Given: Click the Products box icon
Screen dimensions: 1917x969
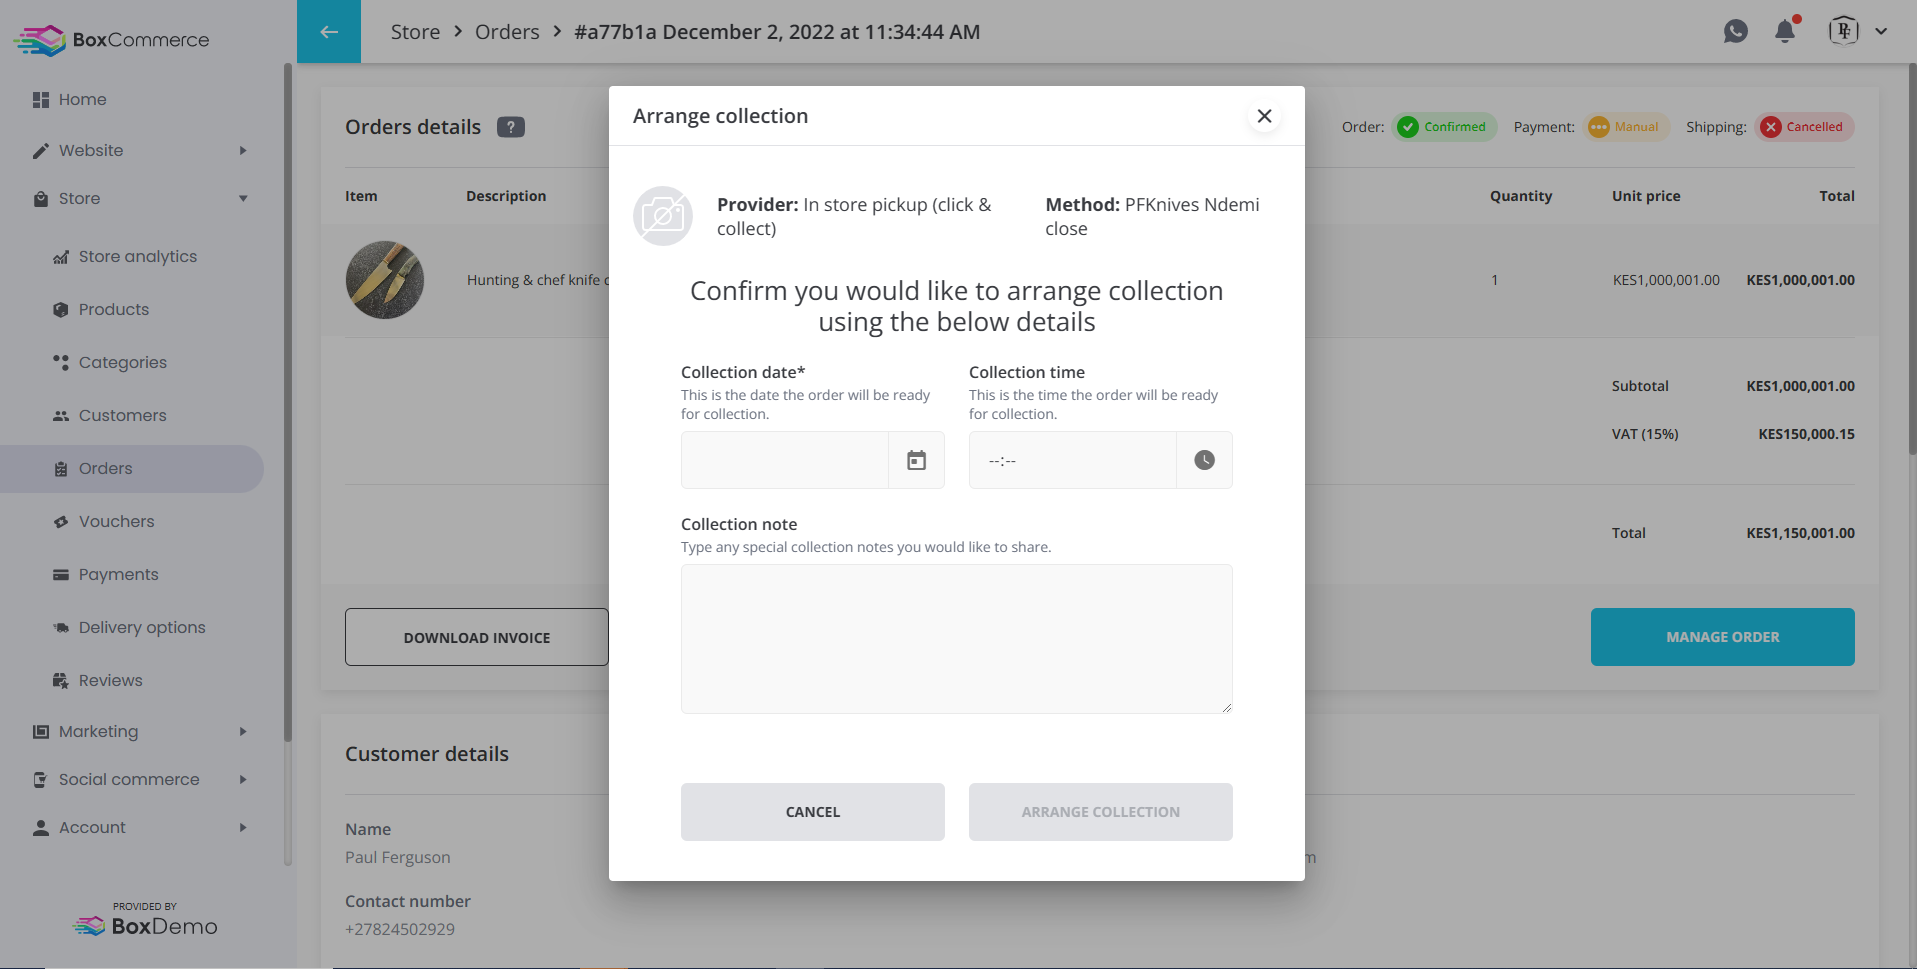Looking at the screenshot, I should [x=61, y=310].
